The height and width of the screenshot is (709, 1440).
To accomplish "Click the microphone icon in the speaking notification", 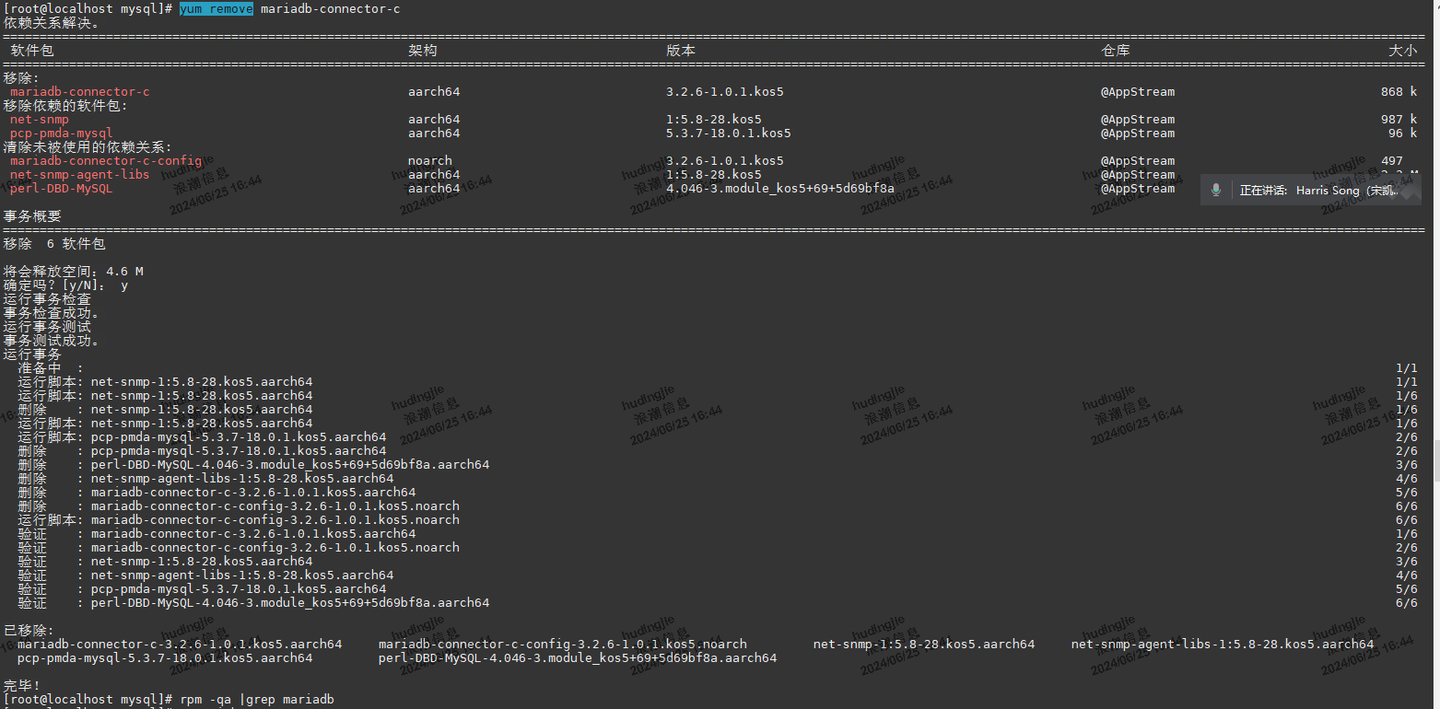I will coord(1216,189).
